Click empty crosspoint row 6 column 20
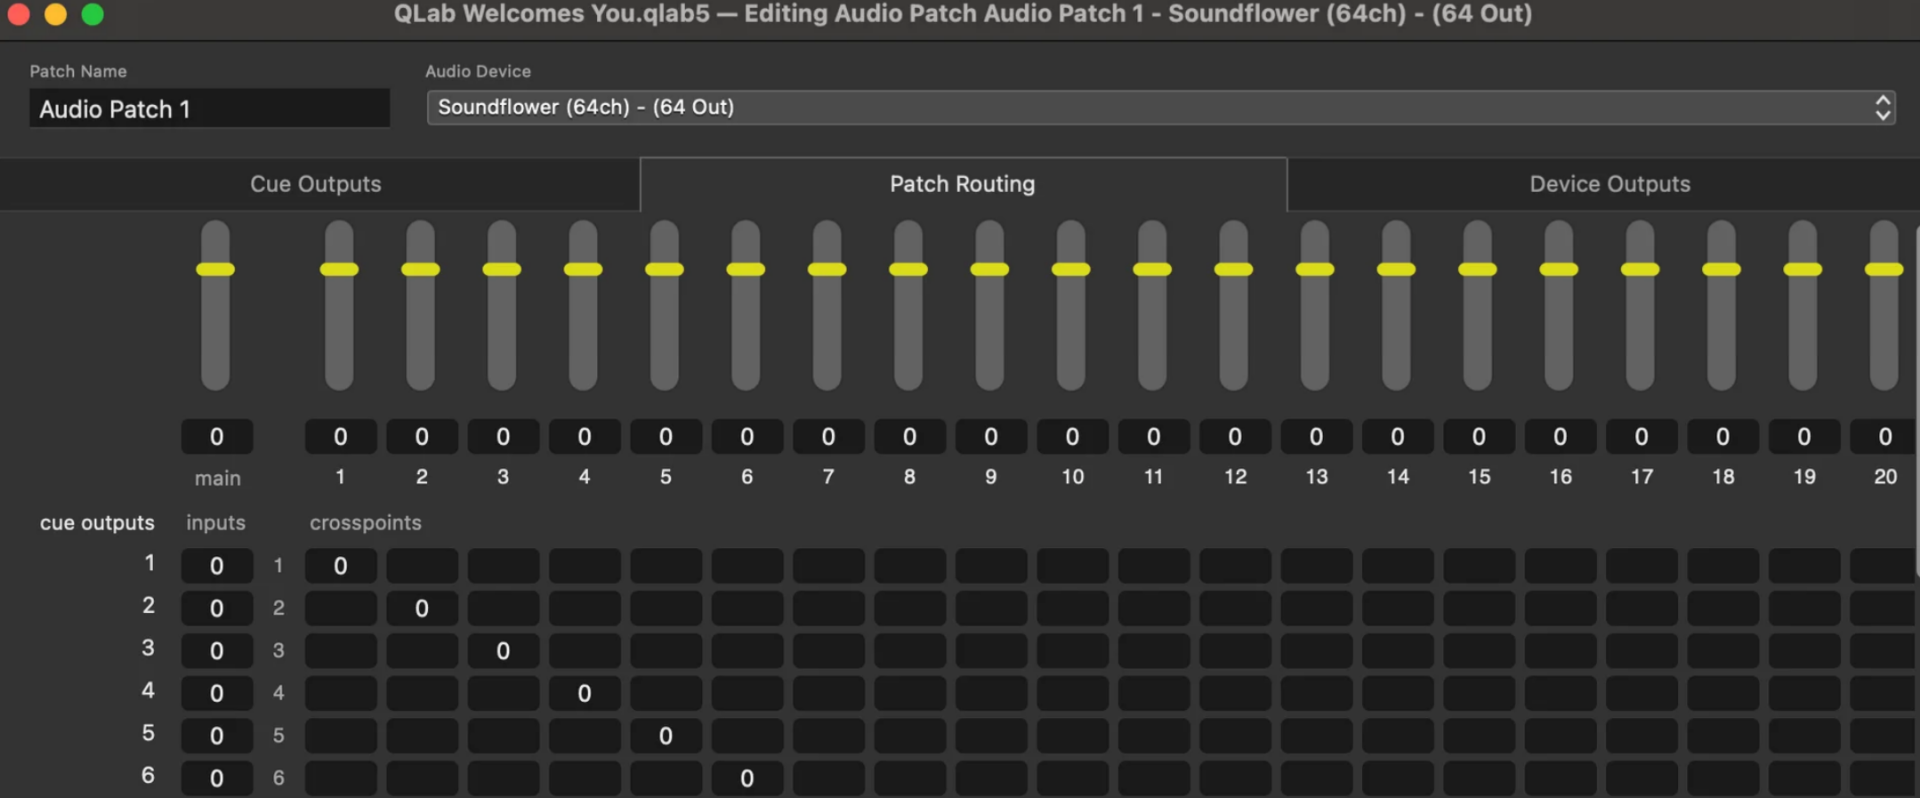1920x798 pixels. (1883, 778)
